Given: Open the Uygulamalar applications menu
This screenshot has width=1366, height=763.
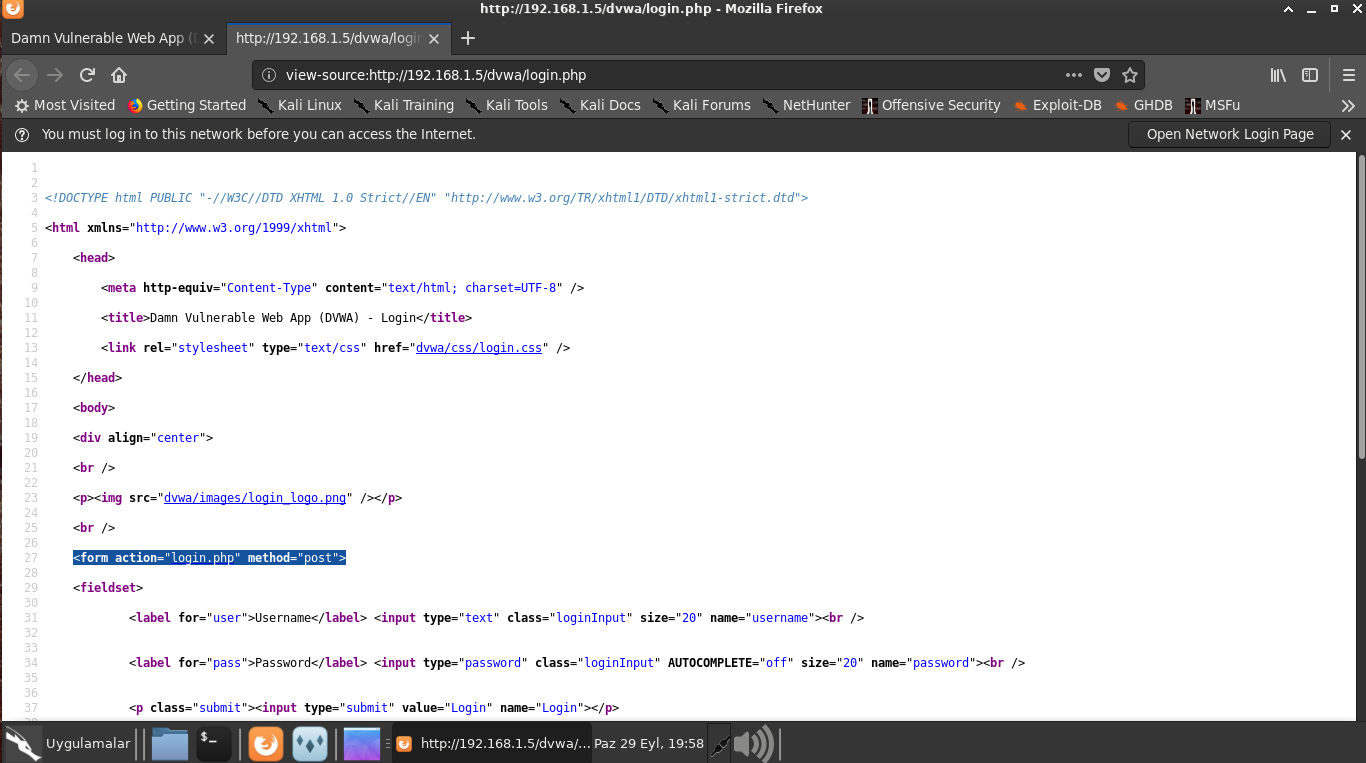Looking at the screenshot, I should [x=67, y=744].
